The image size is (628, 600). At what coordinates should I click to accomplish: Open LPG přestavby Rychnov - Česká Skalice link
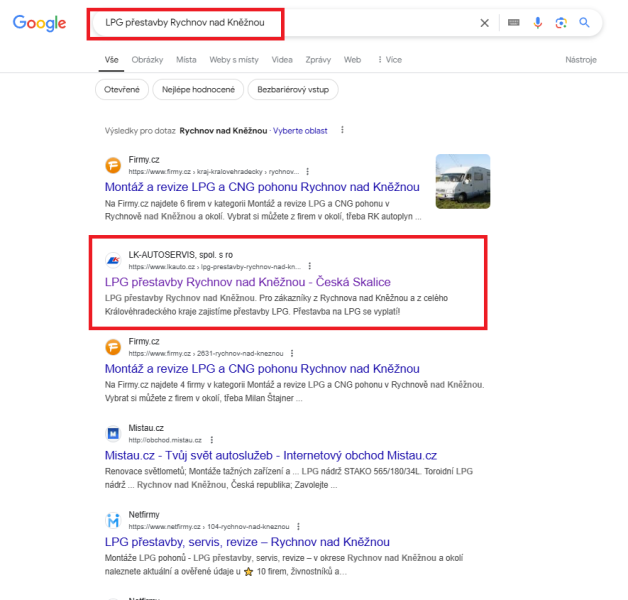pos(248,282)
